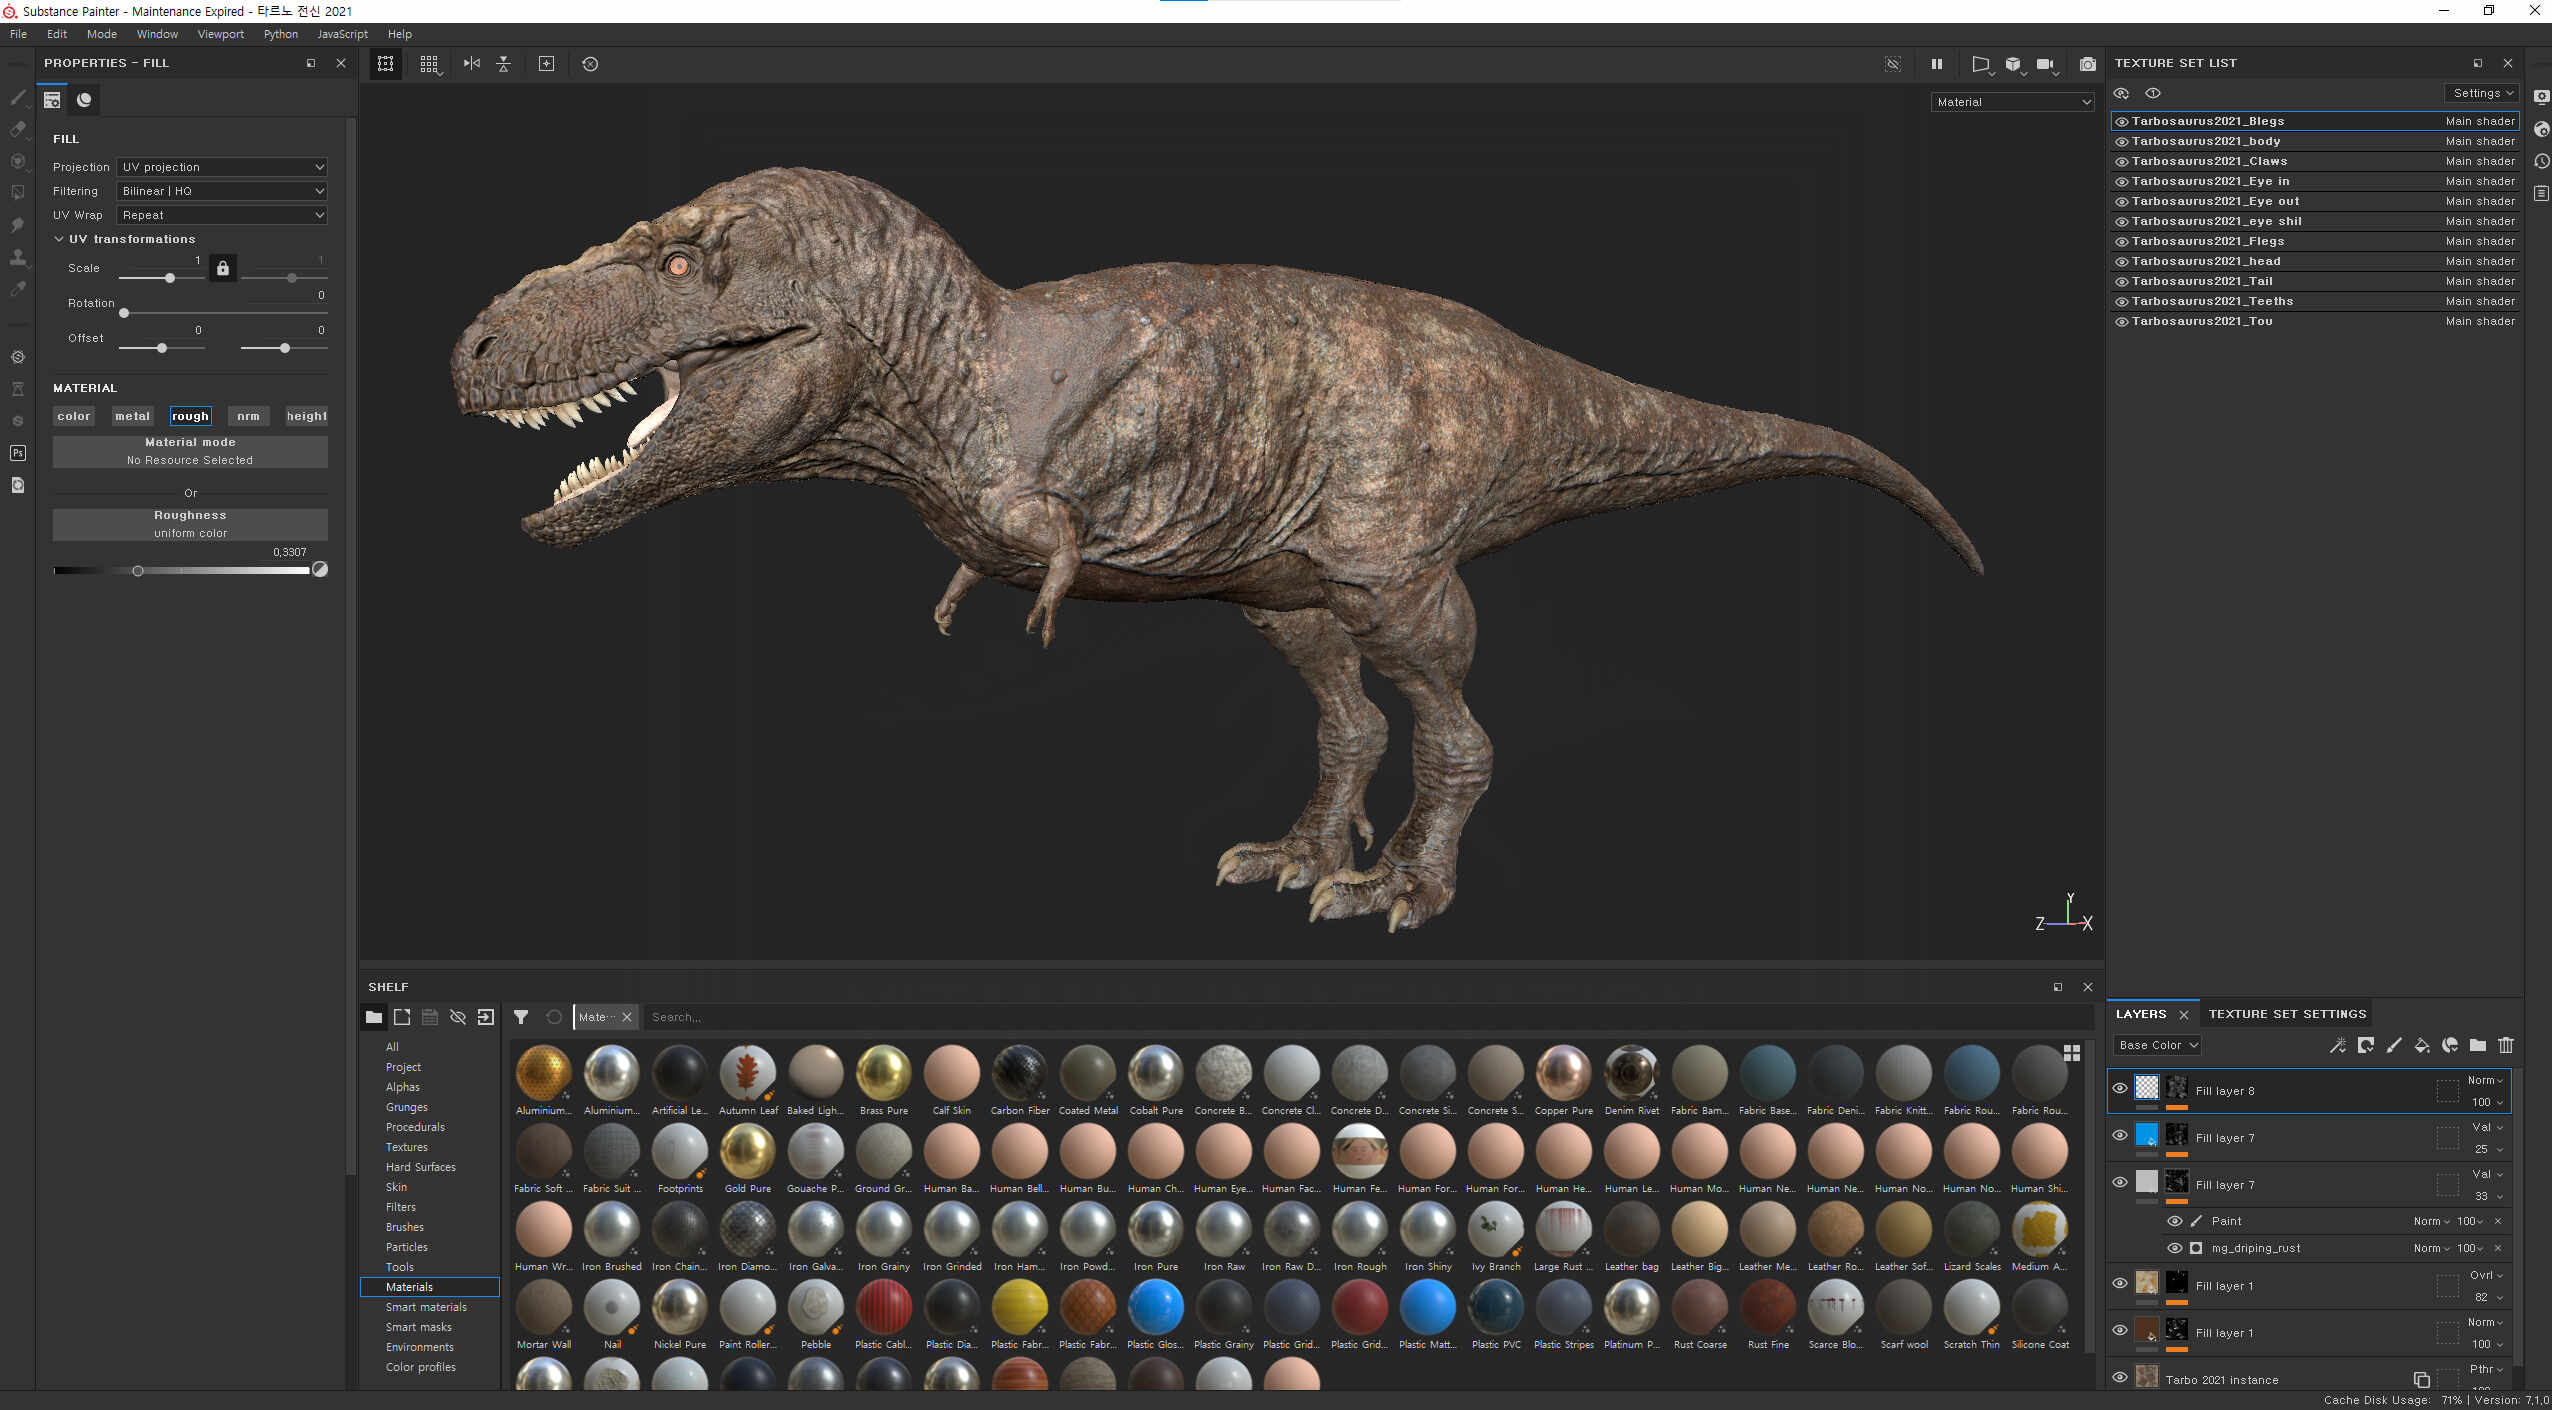2552x1410 pixels.
Task: Add a new folder in Layers panel
Action: [2478, 1045]
